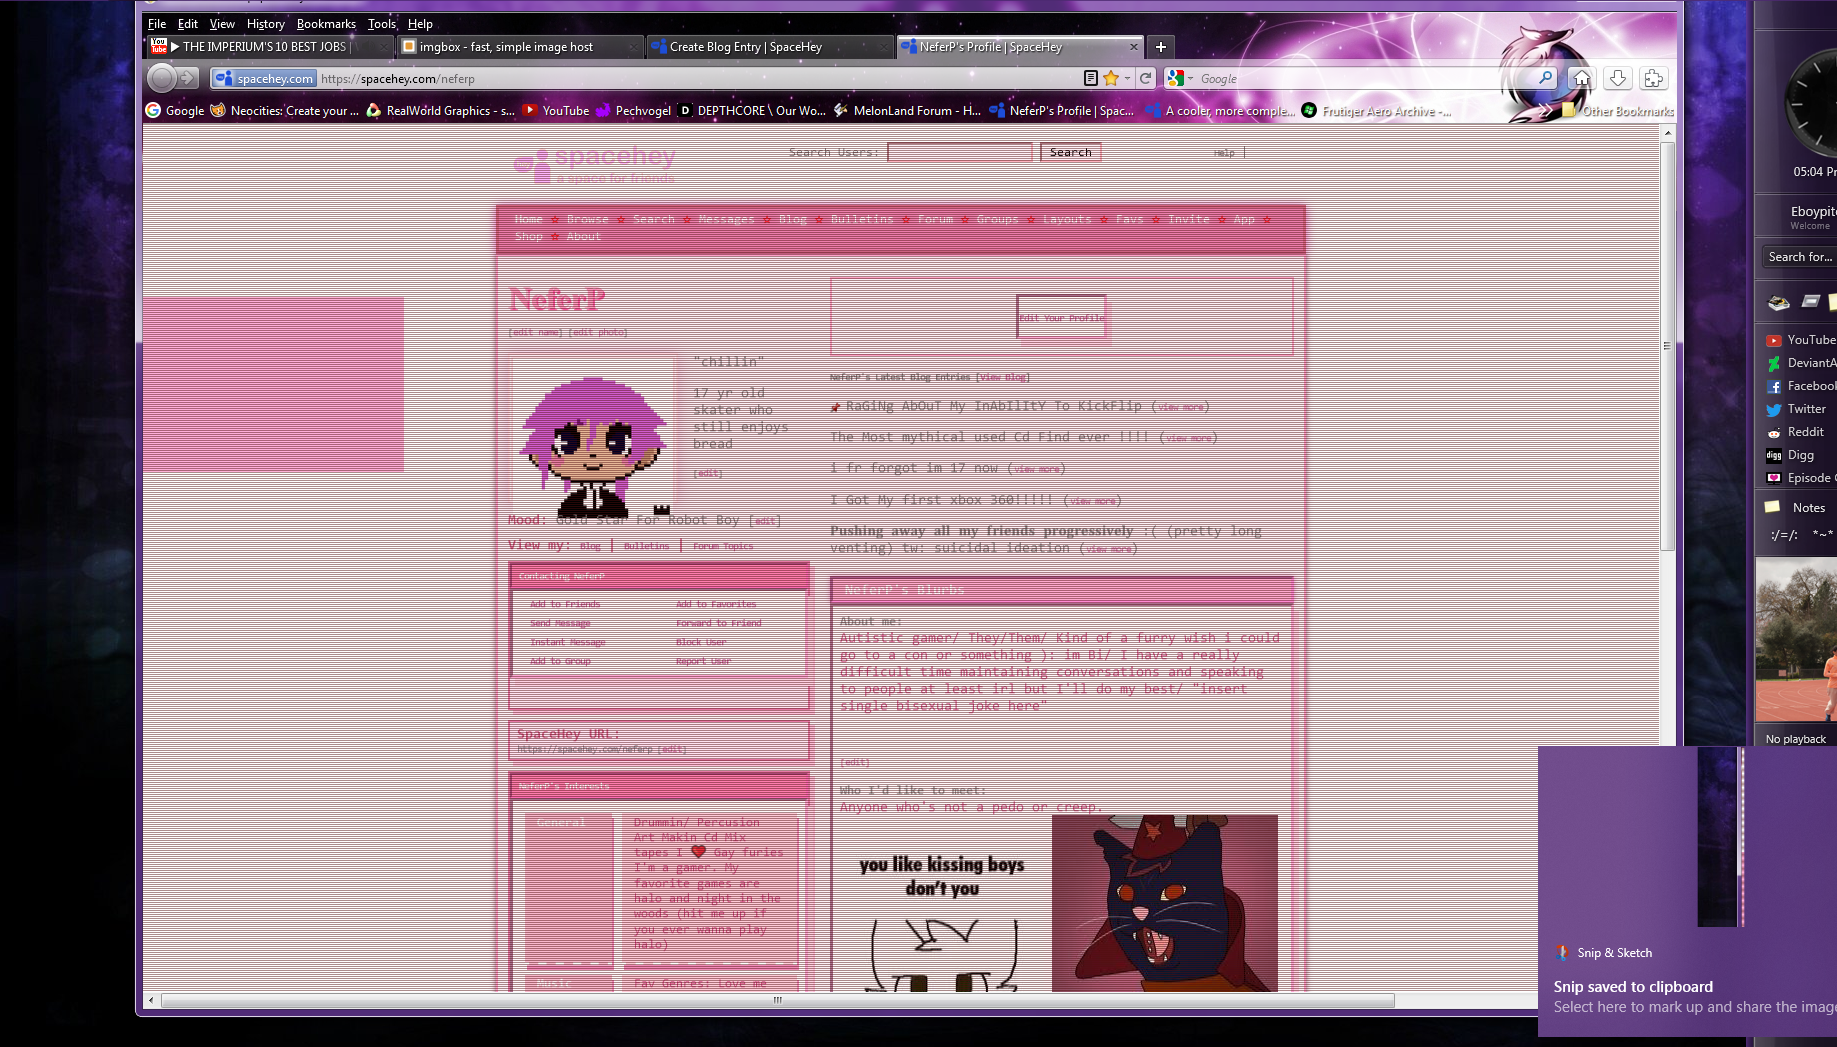Open Twitter in the sidebar gadget
This screenshot has width=1837, height=1047.
[1796, 409]
